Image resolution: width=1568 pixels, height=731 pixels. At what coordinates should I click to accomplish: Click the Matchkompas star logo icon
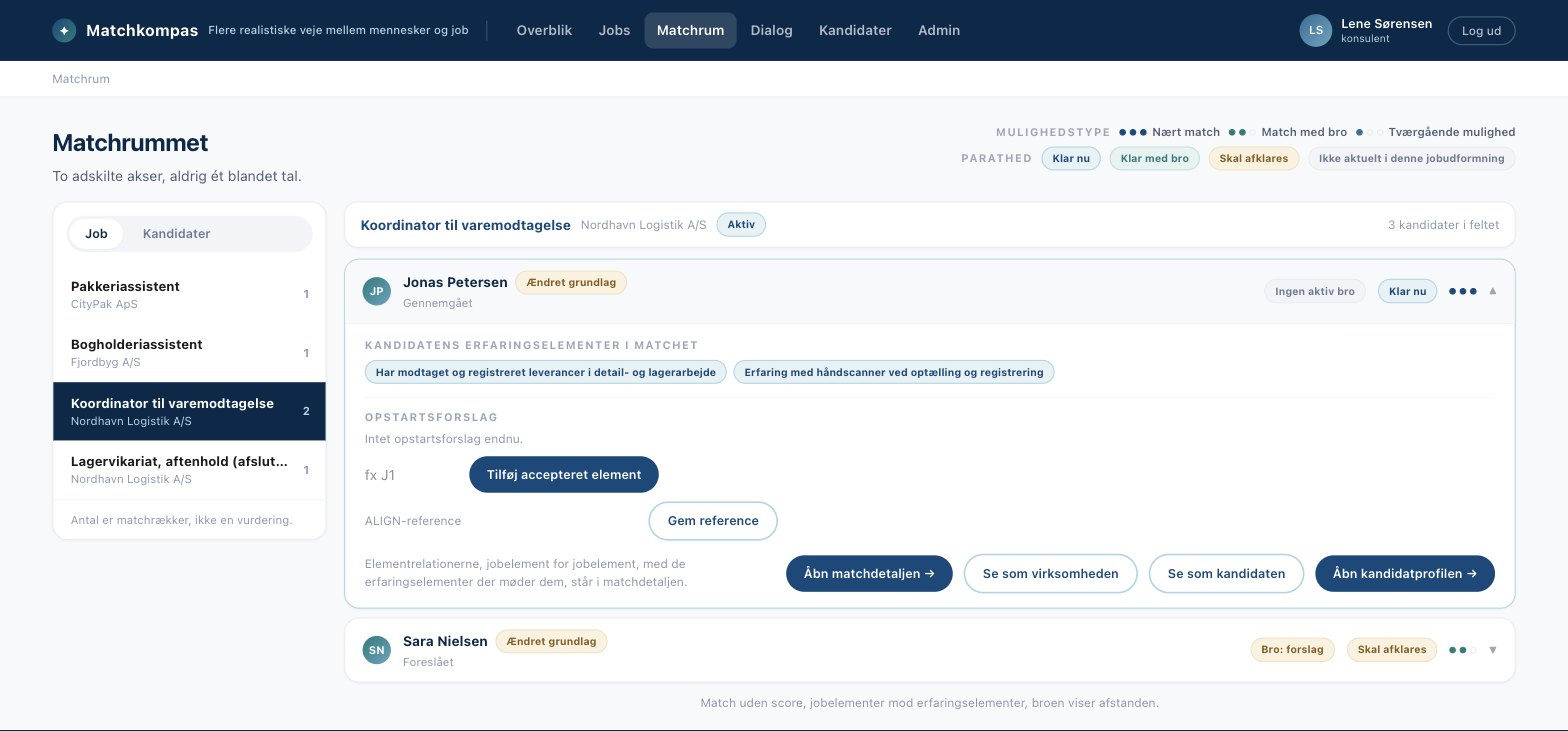64,30
